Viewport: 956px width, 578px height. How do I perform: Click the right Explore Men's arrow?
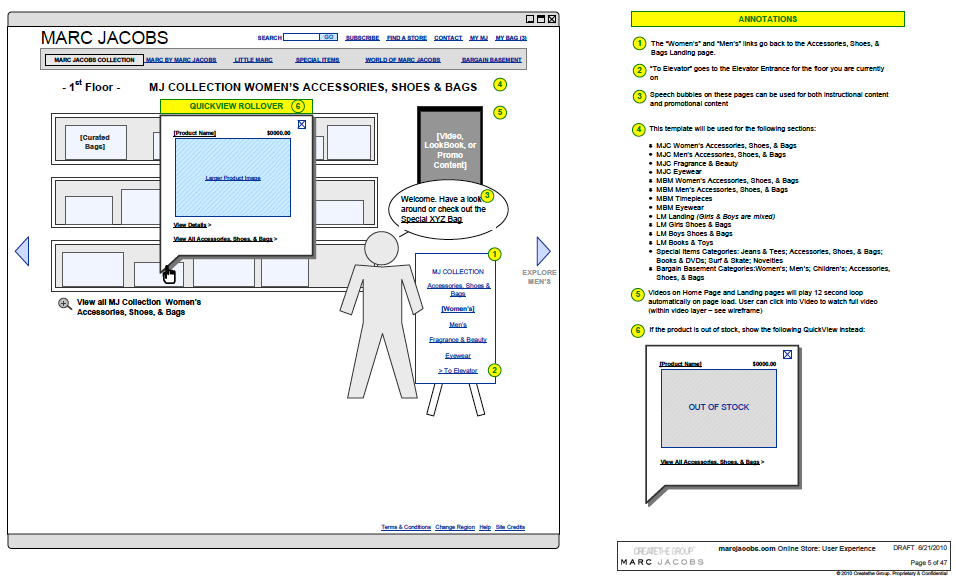pyautogui.click(x=543, y=251)
